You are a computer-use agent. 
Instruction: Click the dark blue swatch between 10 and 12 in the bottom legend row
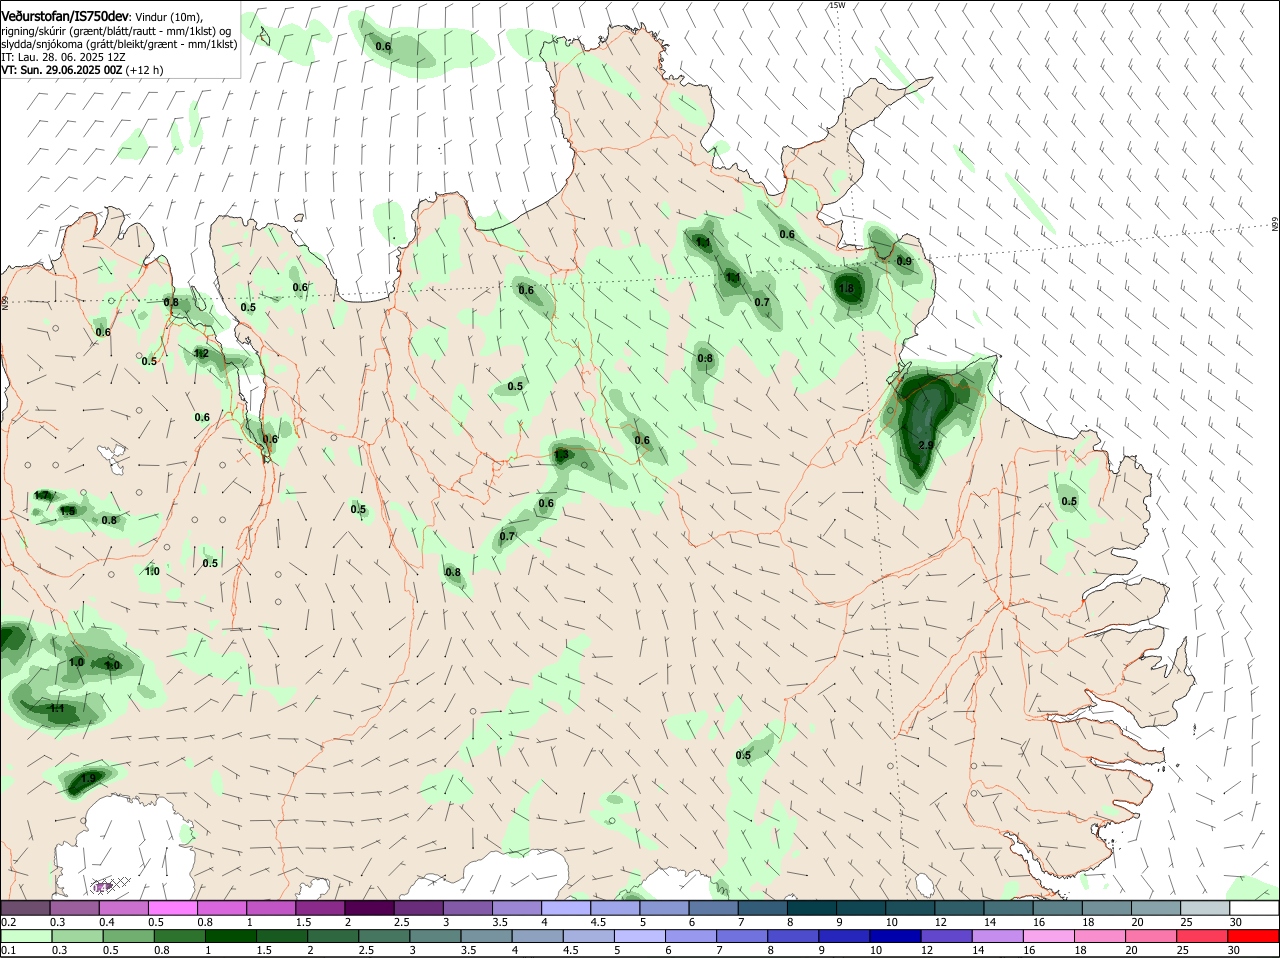tap(895, 936)
